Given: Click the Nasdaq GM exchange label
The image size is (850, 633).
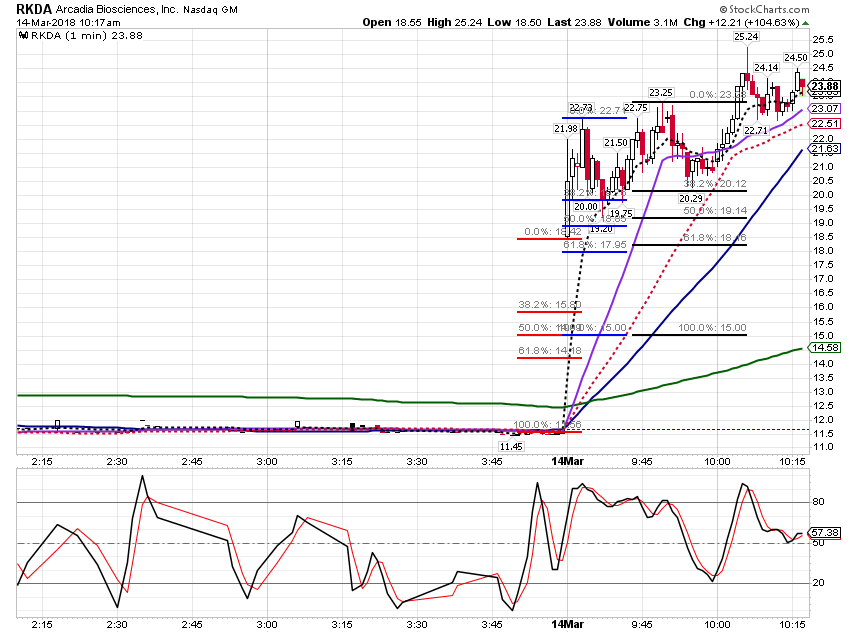Looking at the screenshot, I should click(x=210, y=10).
